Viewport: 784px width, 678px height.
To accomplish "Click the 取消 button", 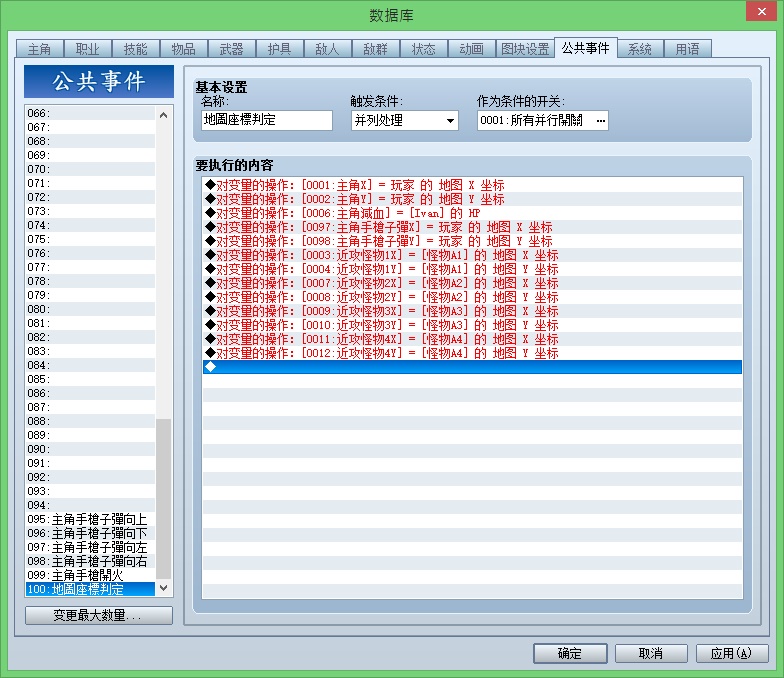I will click(651, 654).
